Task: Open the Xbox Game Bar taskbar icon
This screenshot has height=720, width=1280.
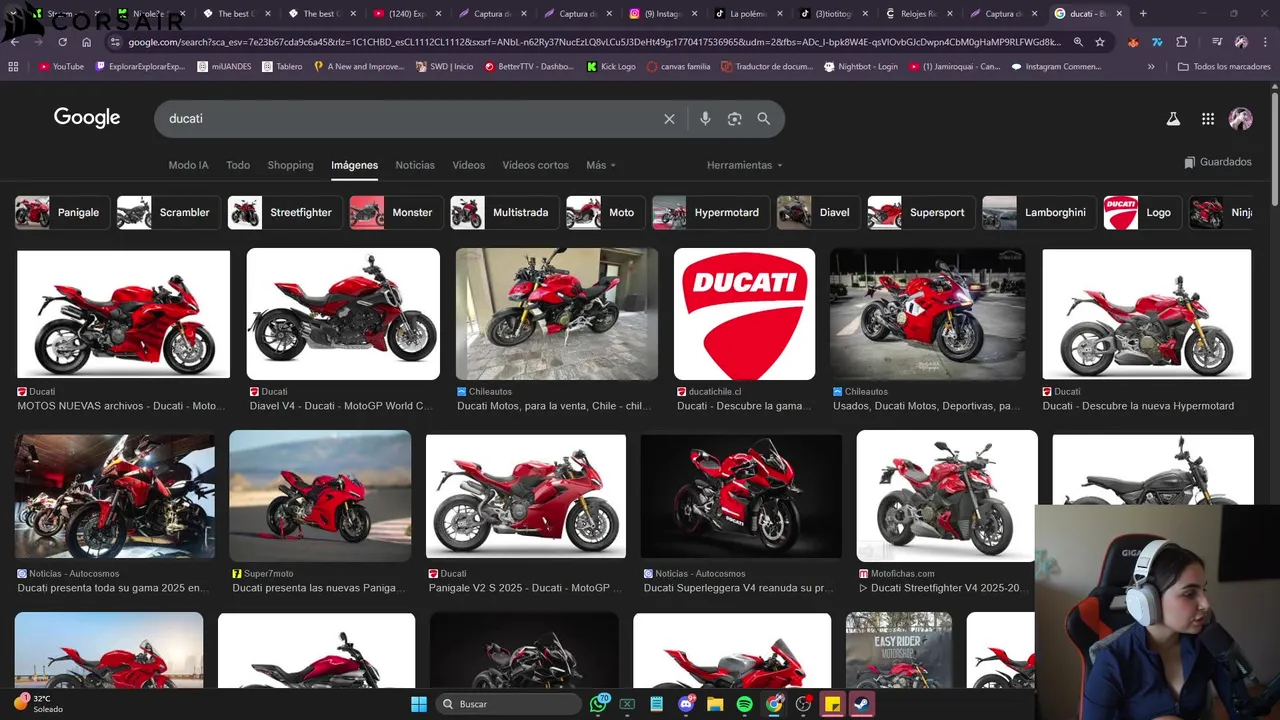Action: pyautogui.click(x=628, y=704)
